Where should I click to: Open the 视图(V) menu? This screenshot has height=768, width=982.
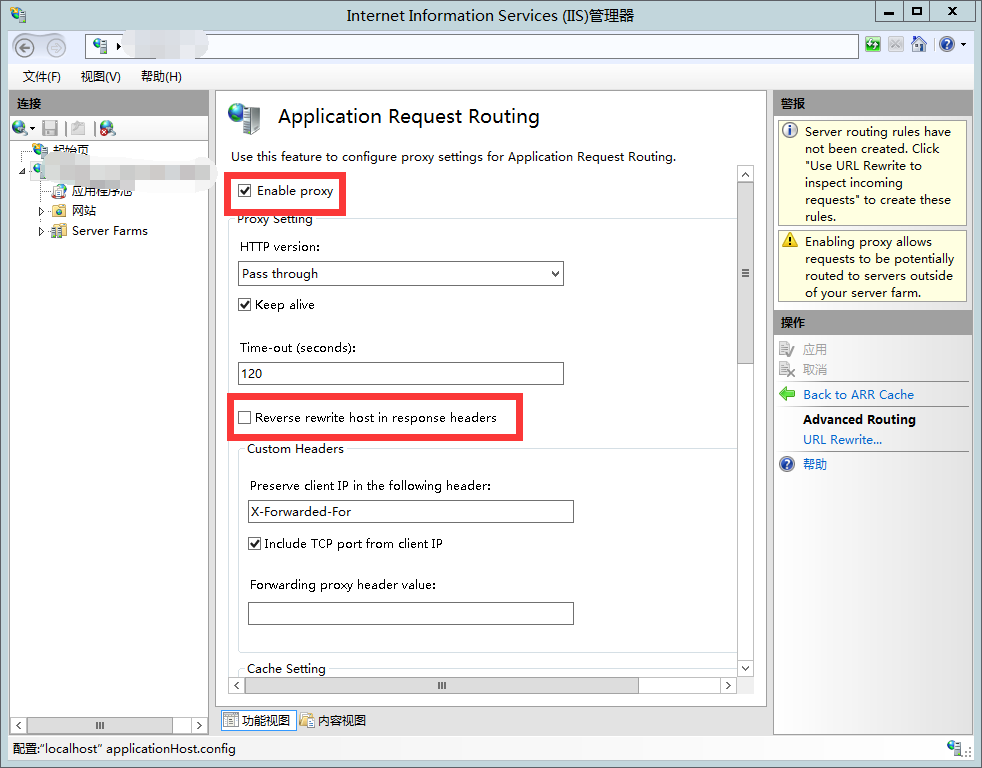(x=100, y=77)
